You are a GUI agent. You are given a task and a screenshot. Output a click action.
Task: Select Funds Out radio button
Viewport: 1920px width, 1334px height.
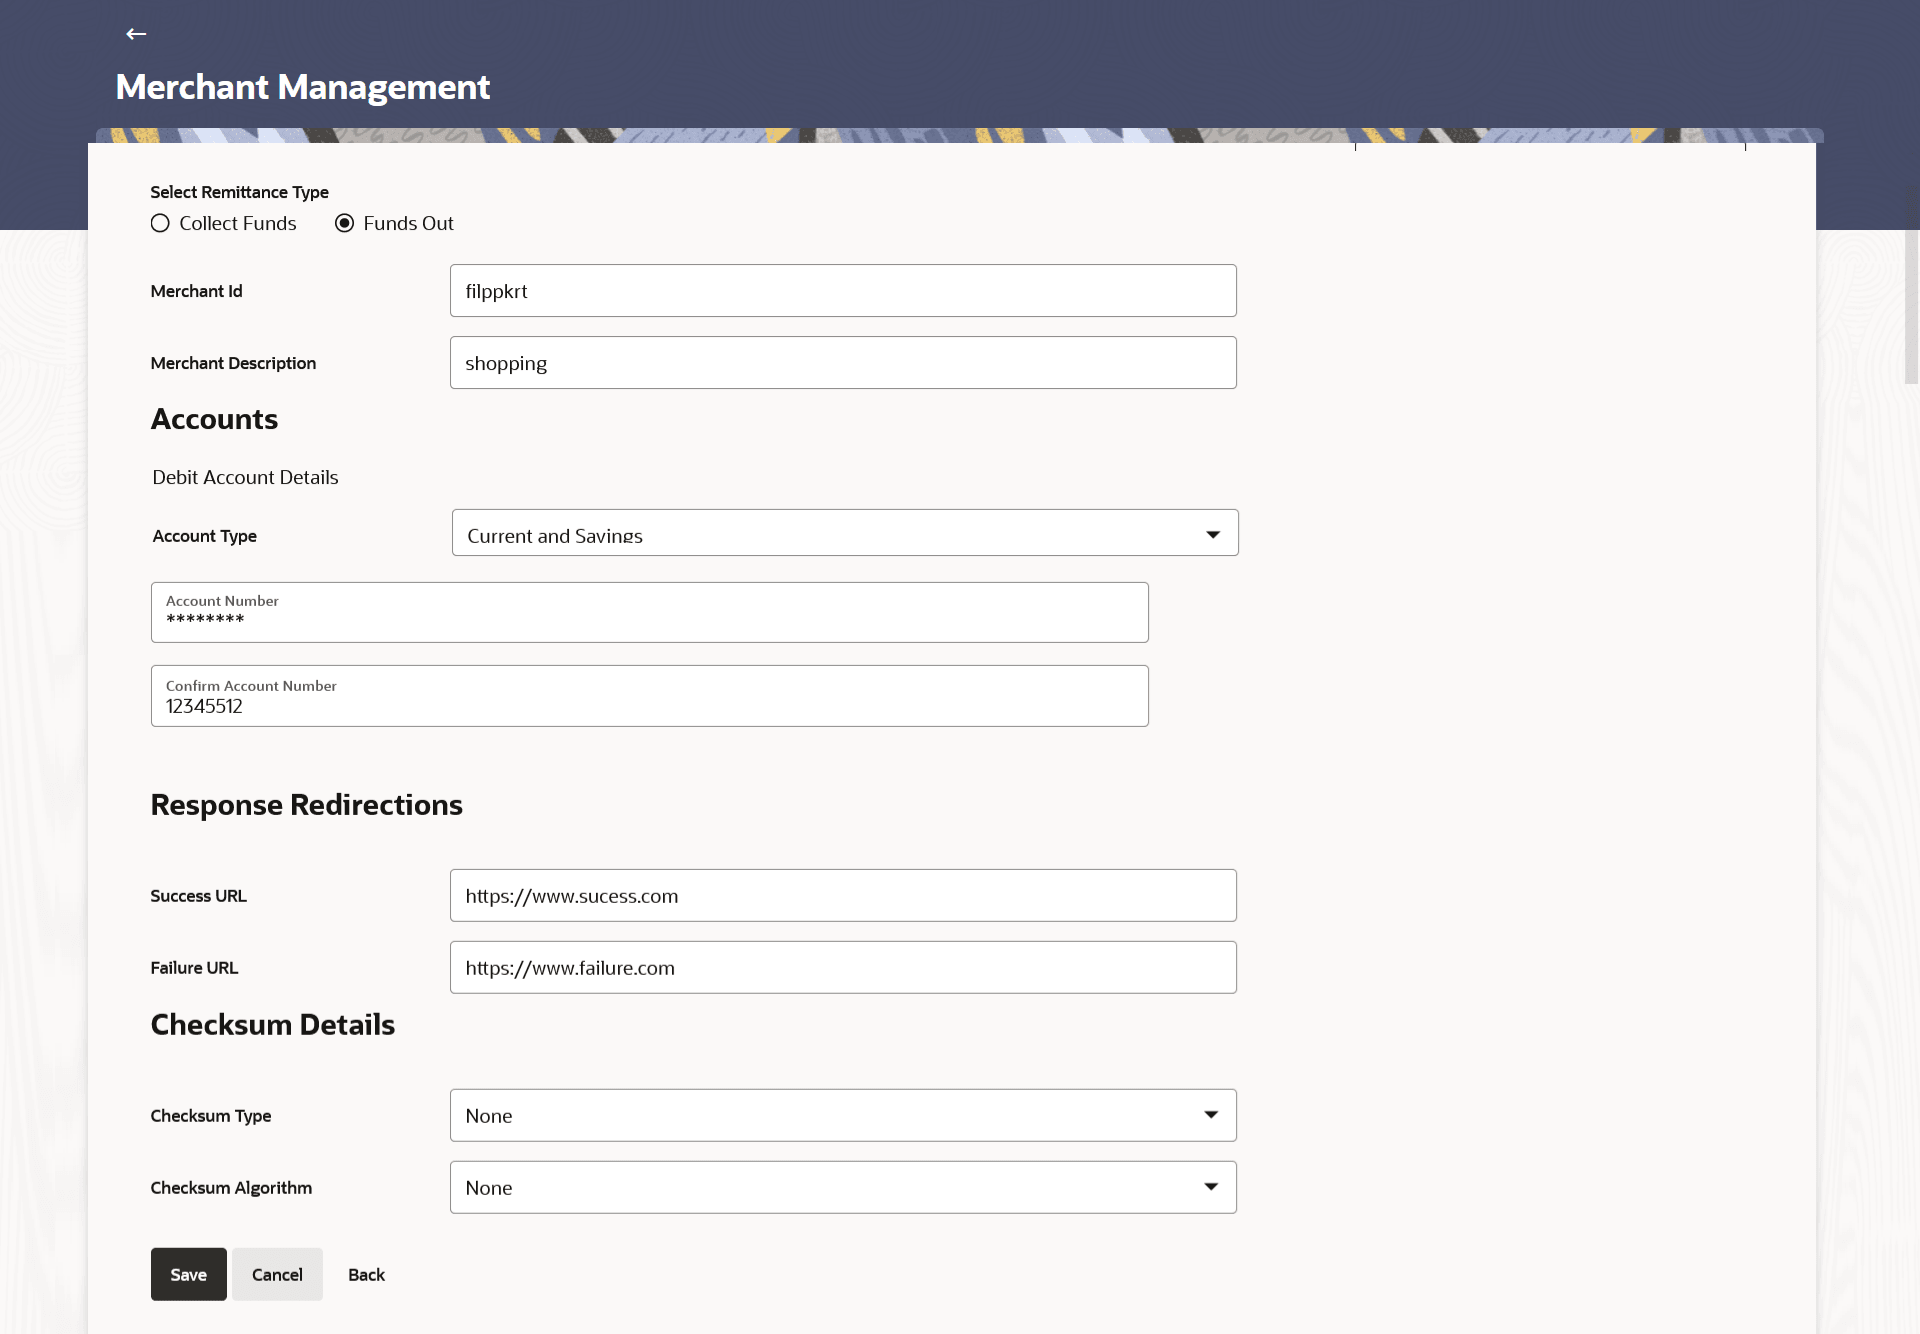point(344,223)
